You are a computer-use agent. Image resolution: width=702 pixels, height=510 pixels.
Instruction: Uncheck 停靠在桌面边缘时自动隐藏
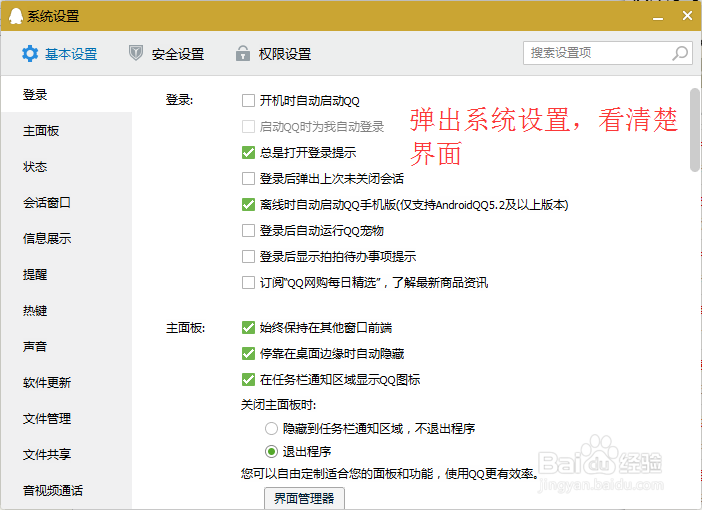pyautogui.click(x=248, y=354)
